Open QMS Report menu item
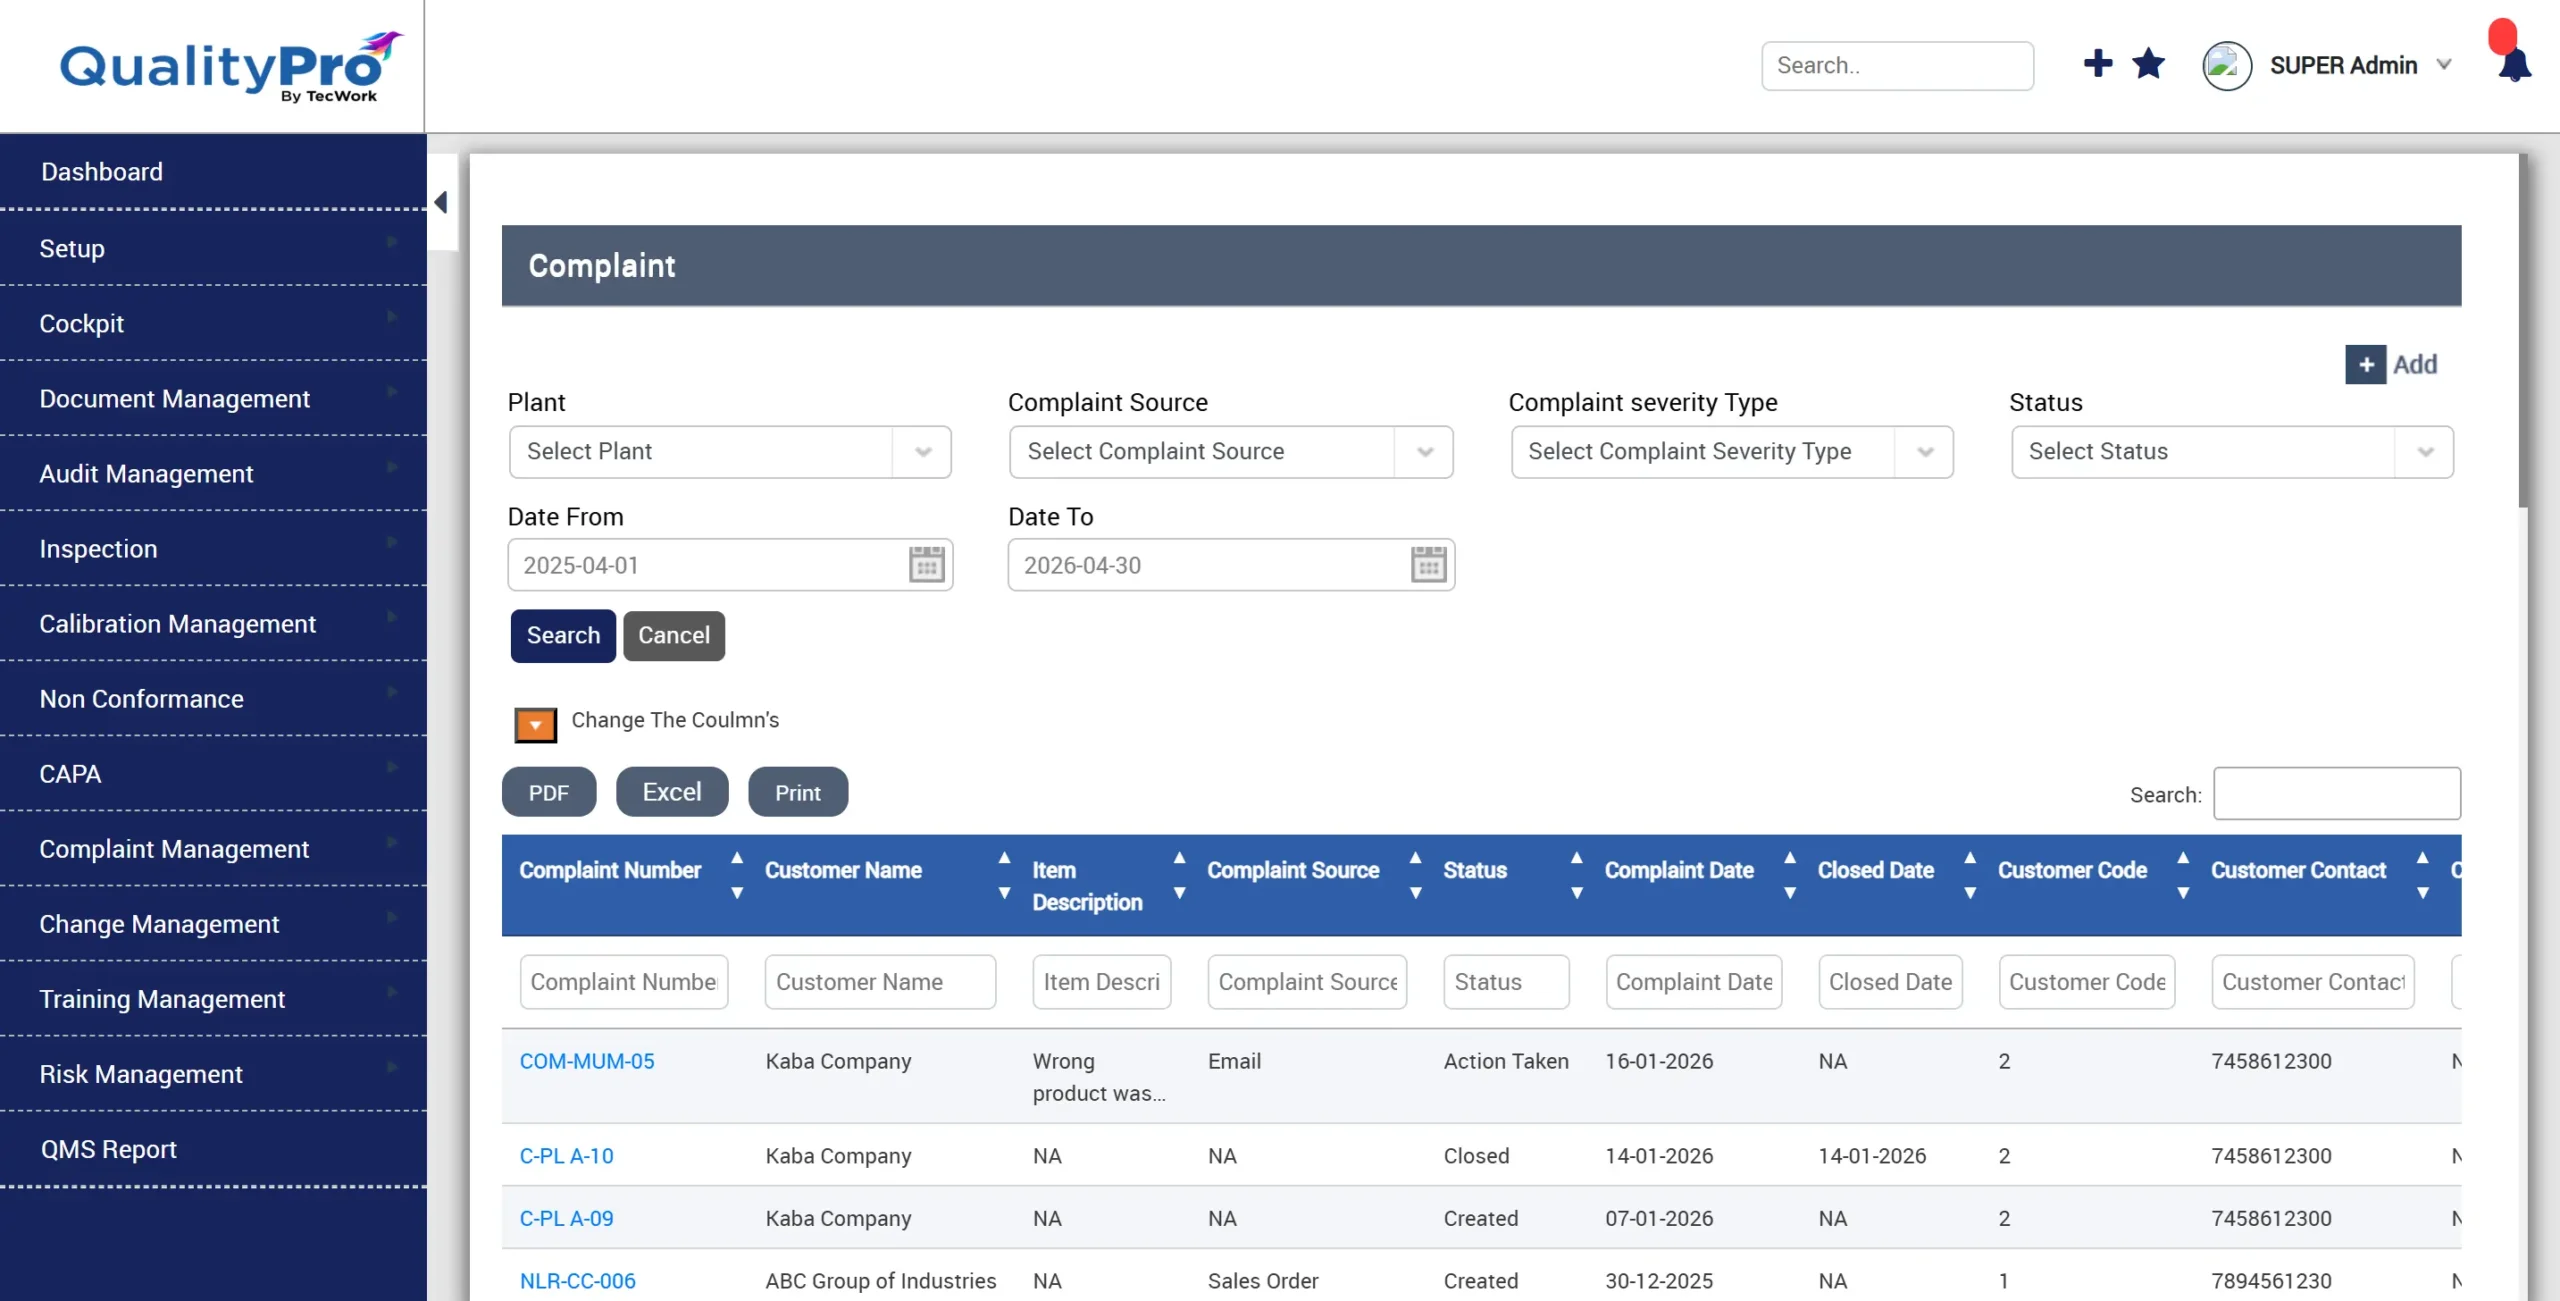The height and width of the screenshot is (1301, 2560). (x=213, y=1148)
